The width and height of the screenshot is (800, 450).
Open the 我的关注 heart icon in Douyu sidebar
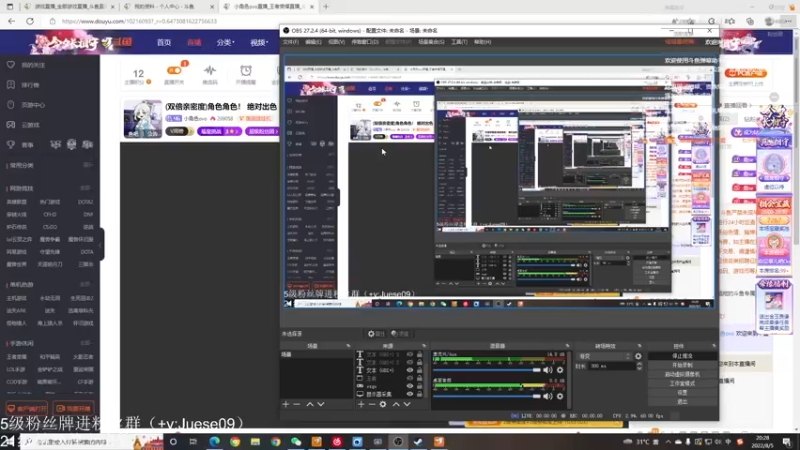point(11,65)
